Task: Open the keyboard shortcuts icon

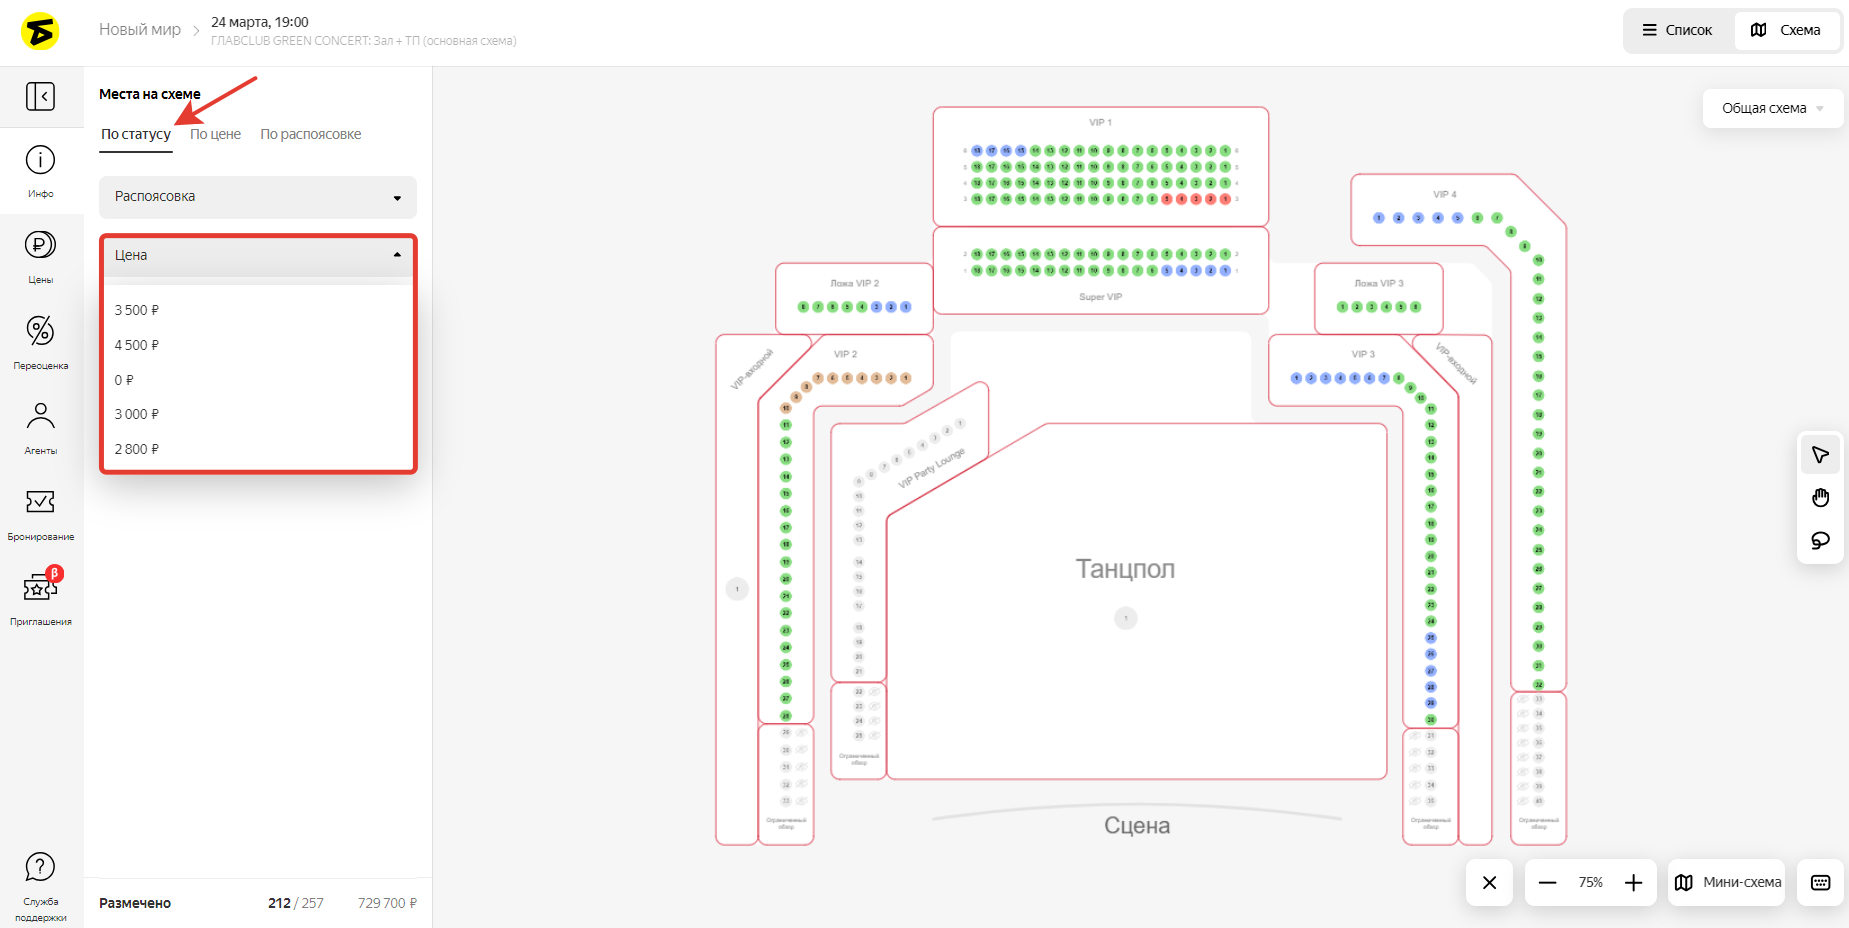Action: (1820, 882)
